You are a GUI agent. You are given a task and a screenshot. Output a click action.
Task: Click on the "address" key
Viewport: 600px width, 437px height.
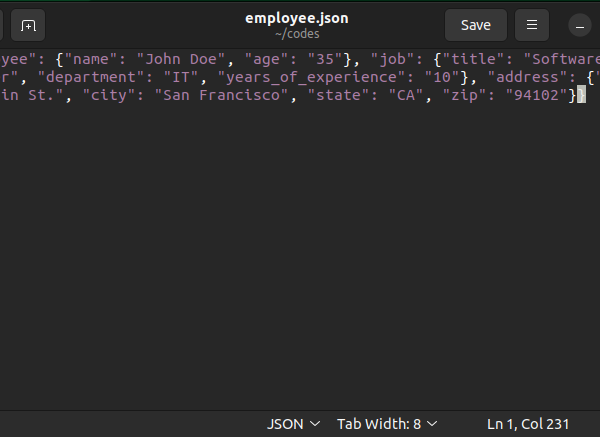(x=527, y=77)
